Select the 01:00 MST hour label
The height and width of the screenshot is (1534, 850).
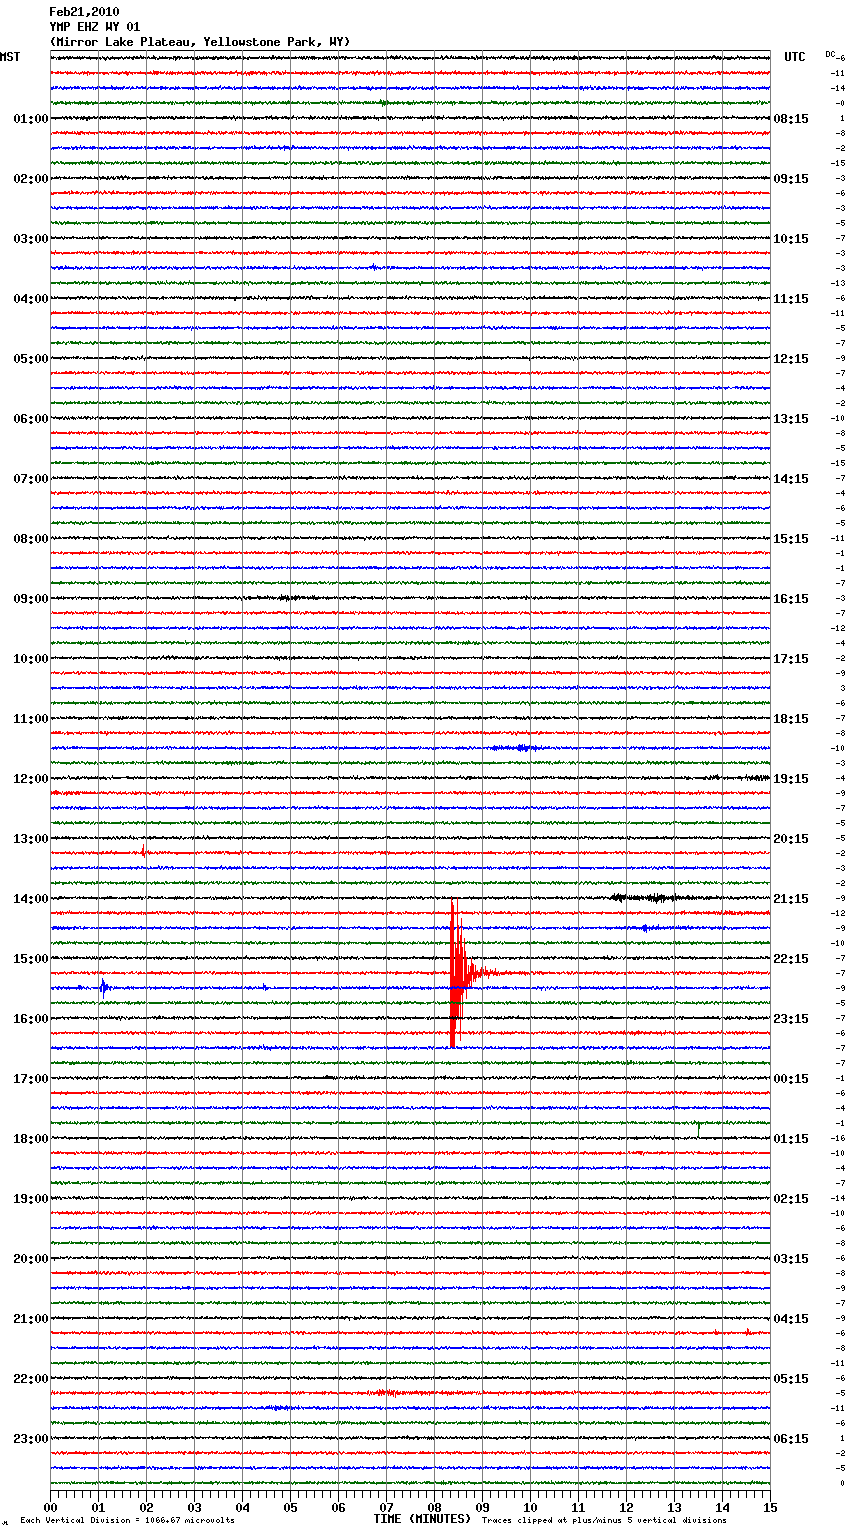[30, 119]
